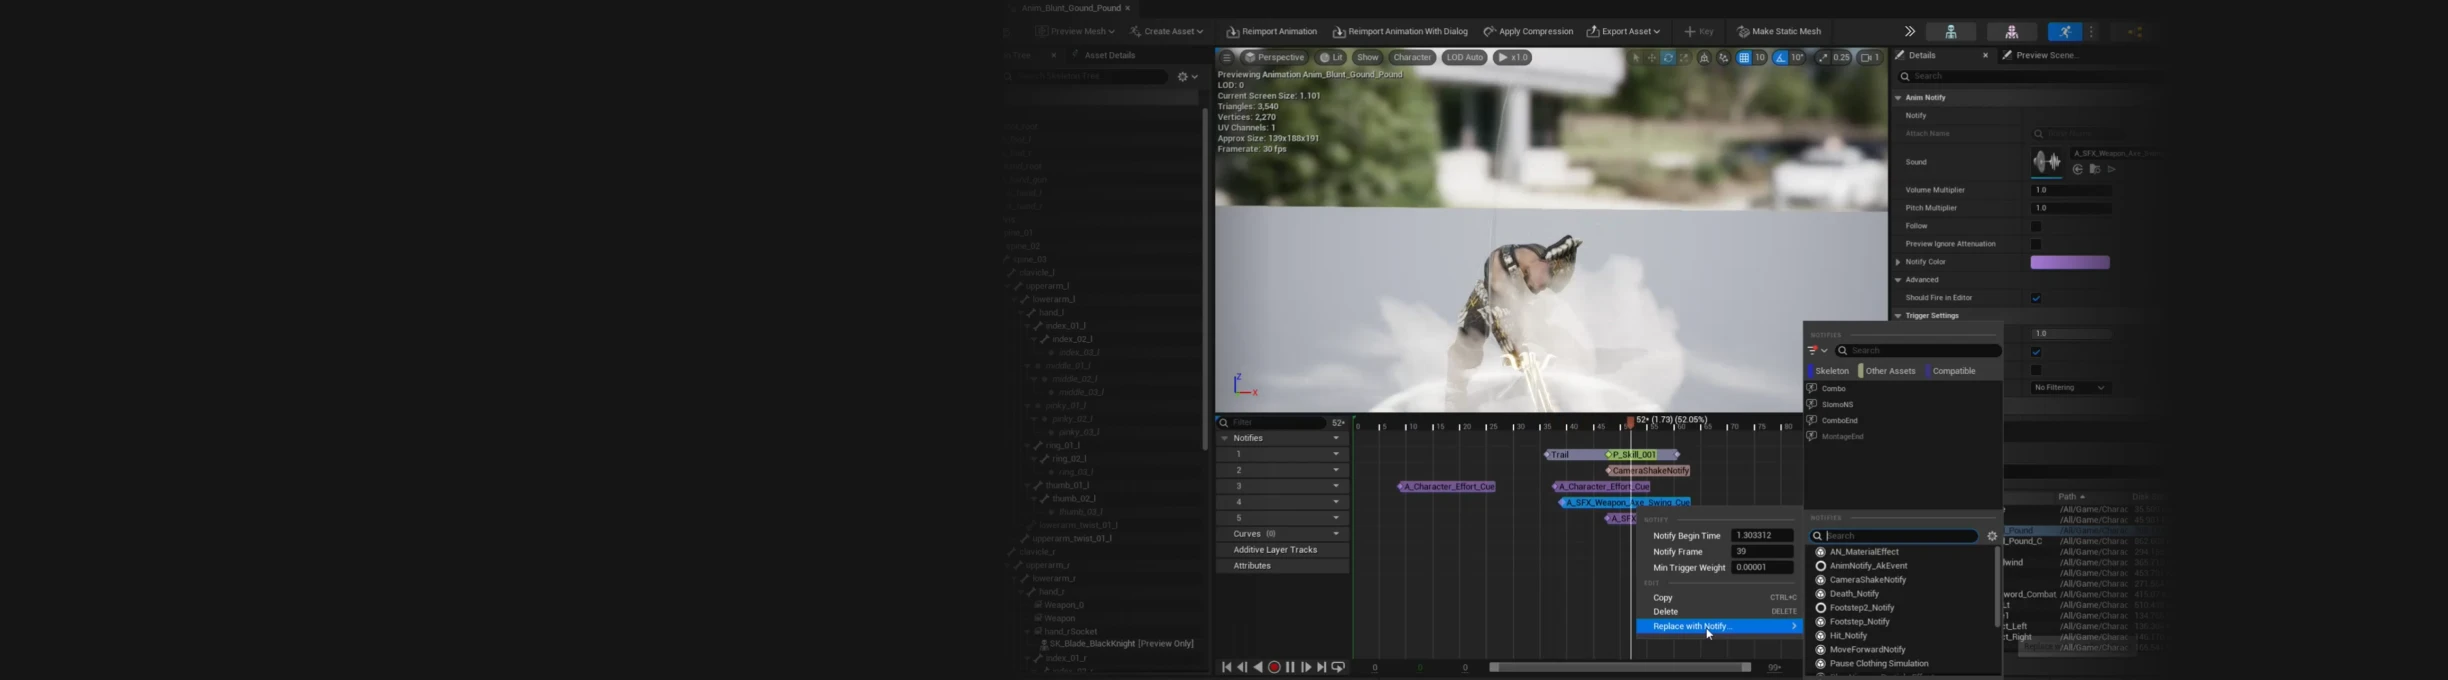This screenshot has width=2448, height=680.
Task: Open the Preview Scene tab
Action: click(2047, 55)
